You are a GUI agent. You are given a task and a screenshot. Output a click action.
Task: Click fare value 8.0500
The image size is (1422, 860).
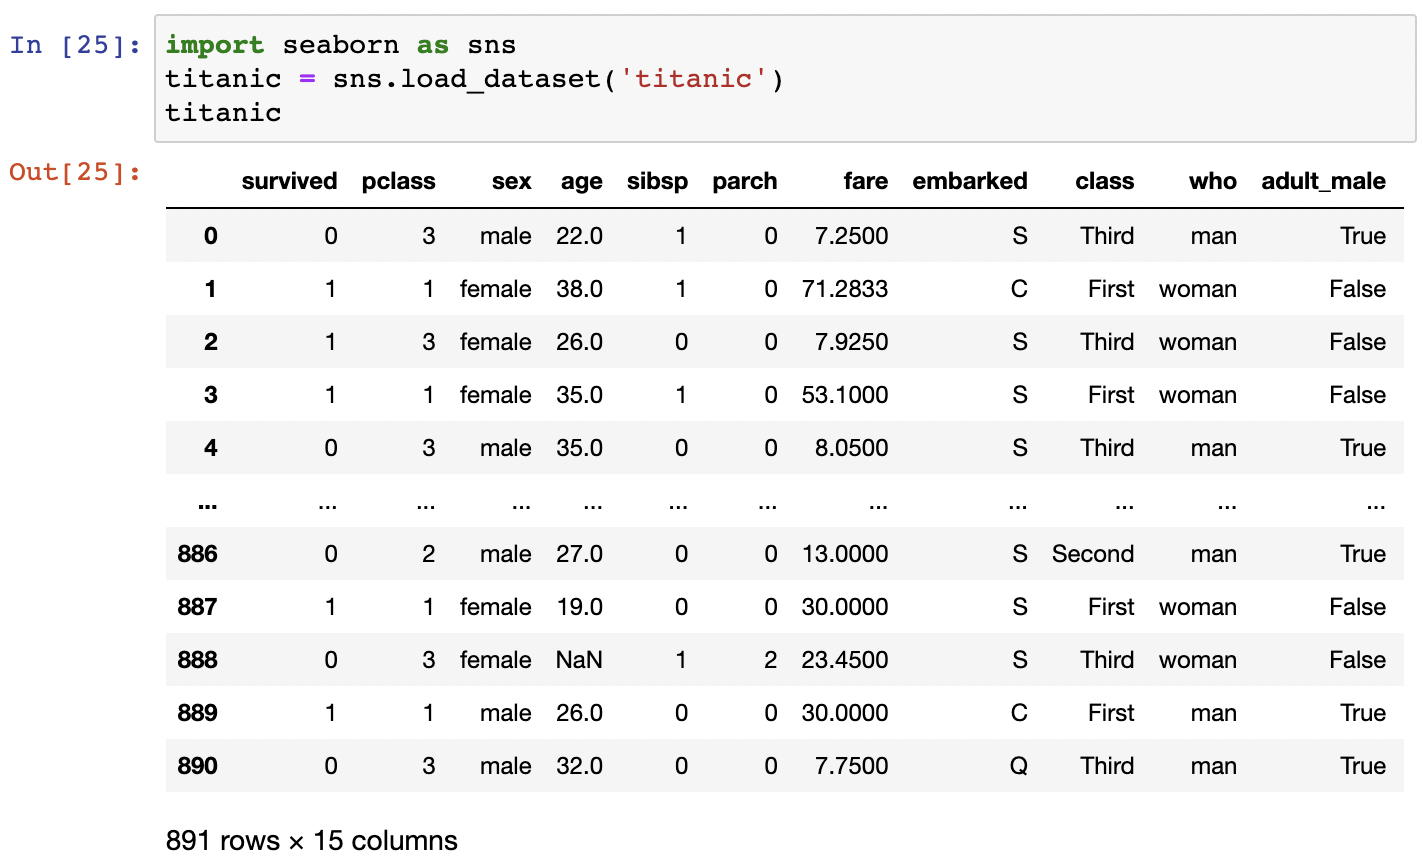pyautogui.click(x=851, y=448)
